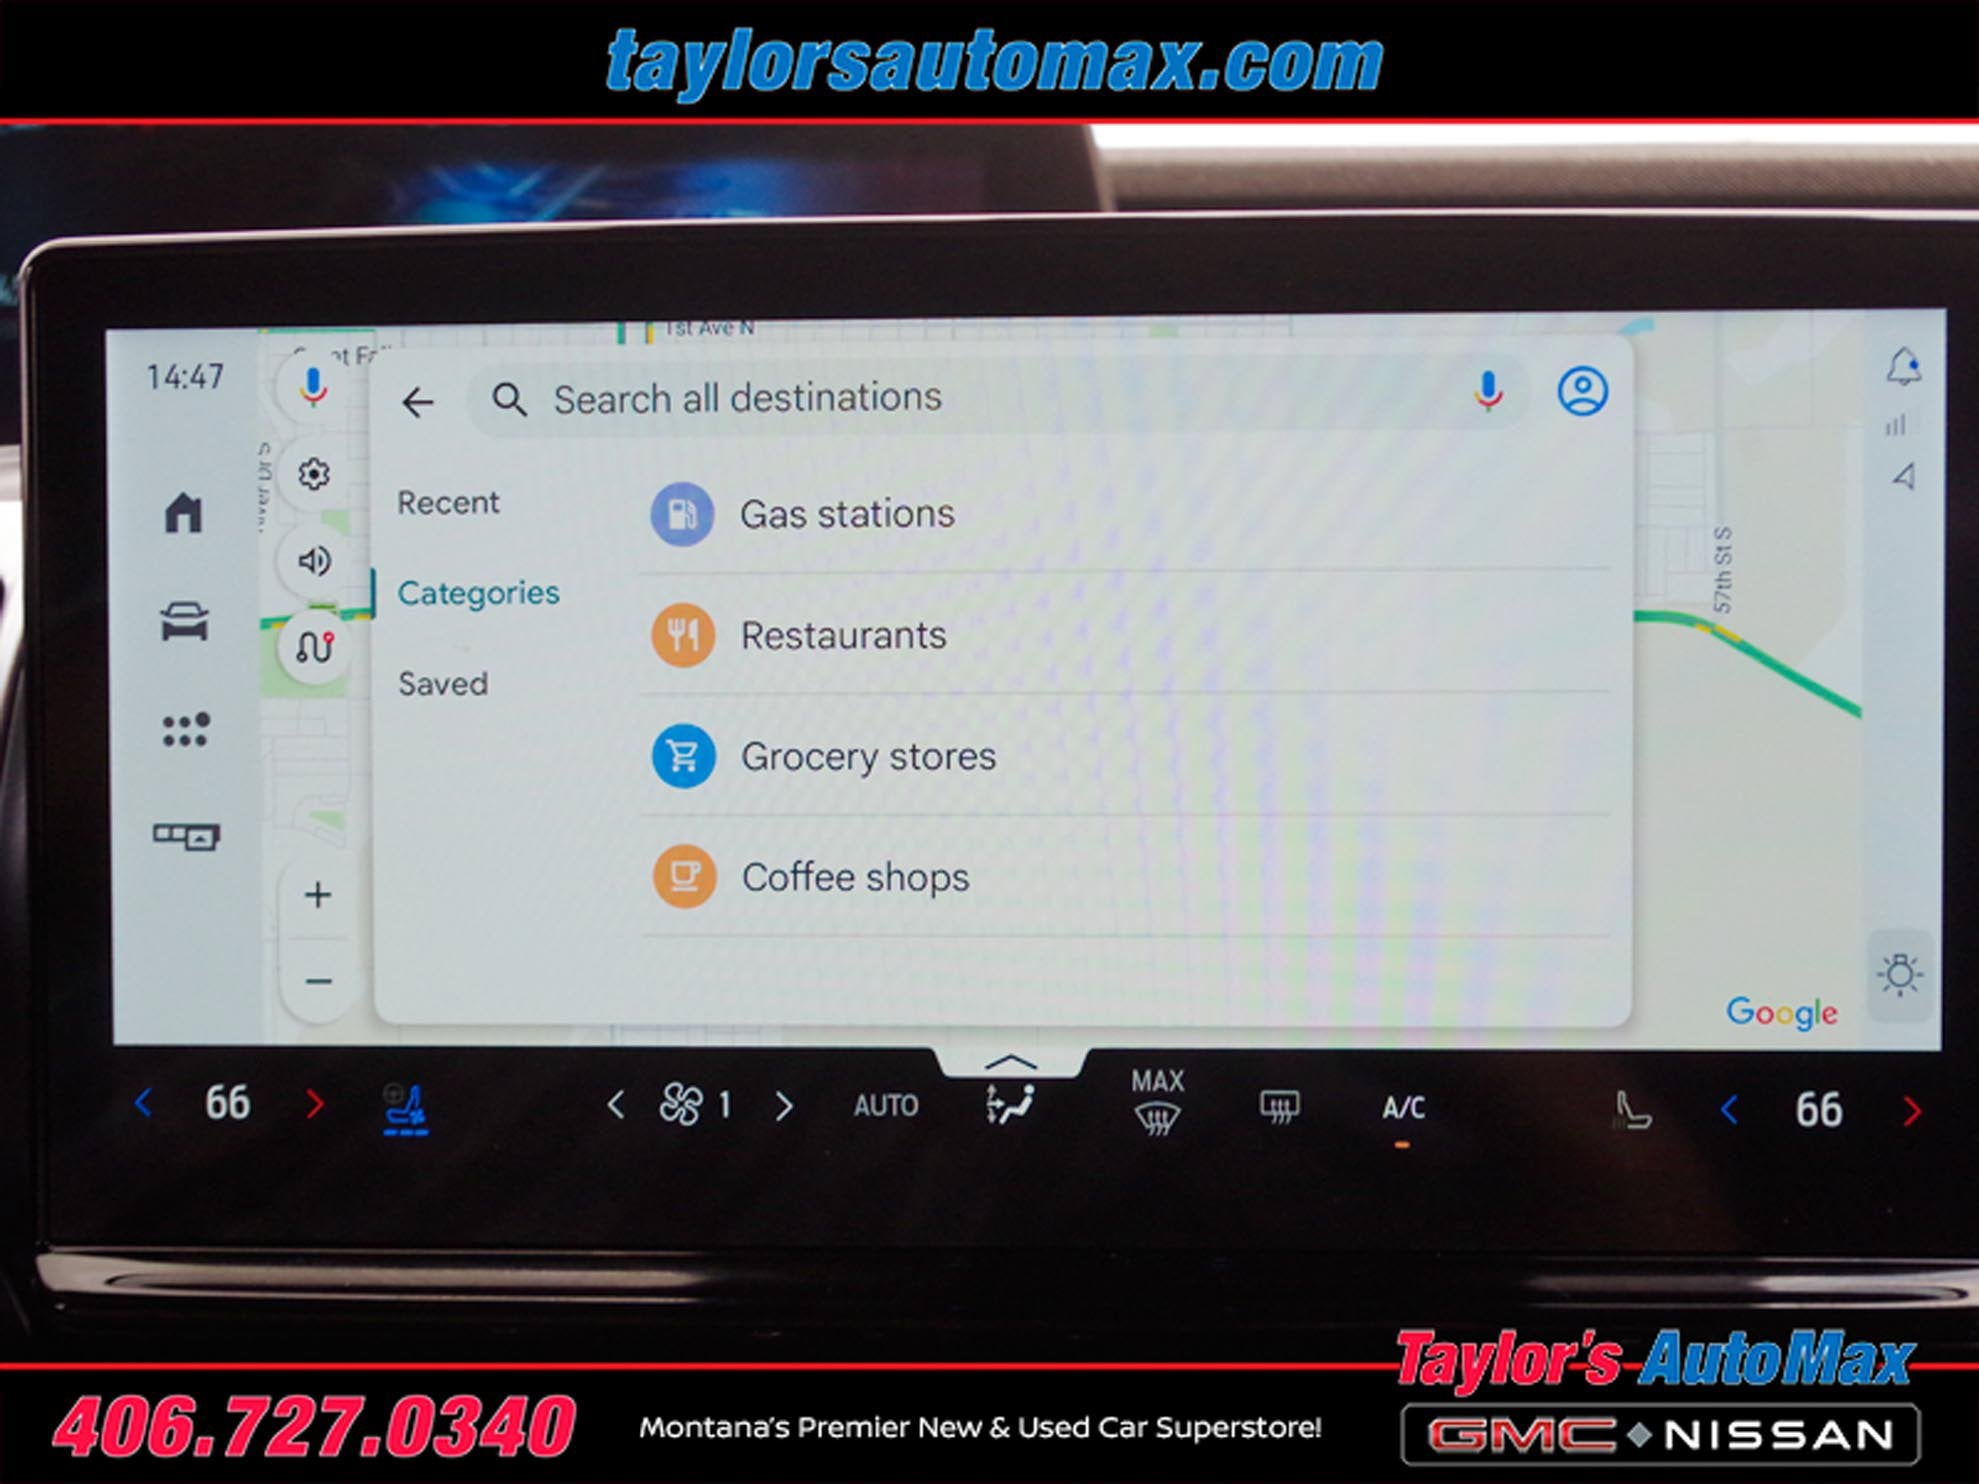Open the Saved tab
The width and height of the screenshot is (1979, 1484).
(x=443, y=684)
